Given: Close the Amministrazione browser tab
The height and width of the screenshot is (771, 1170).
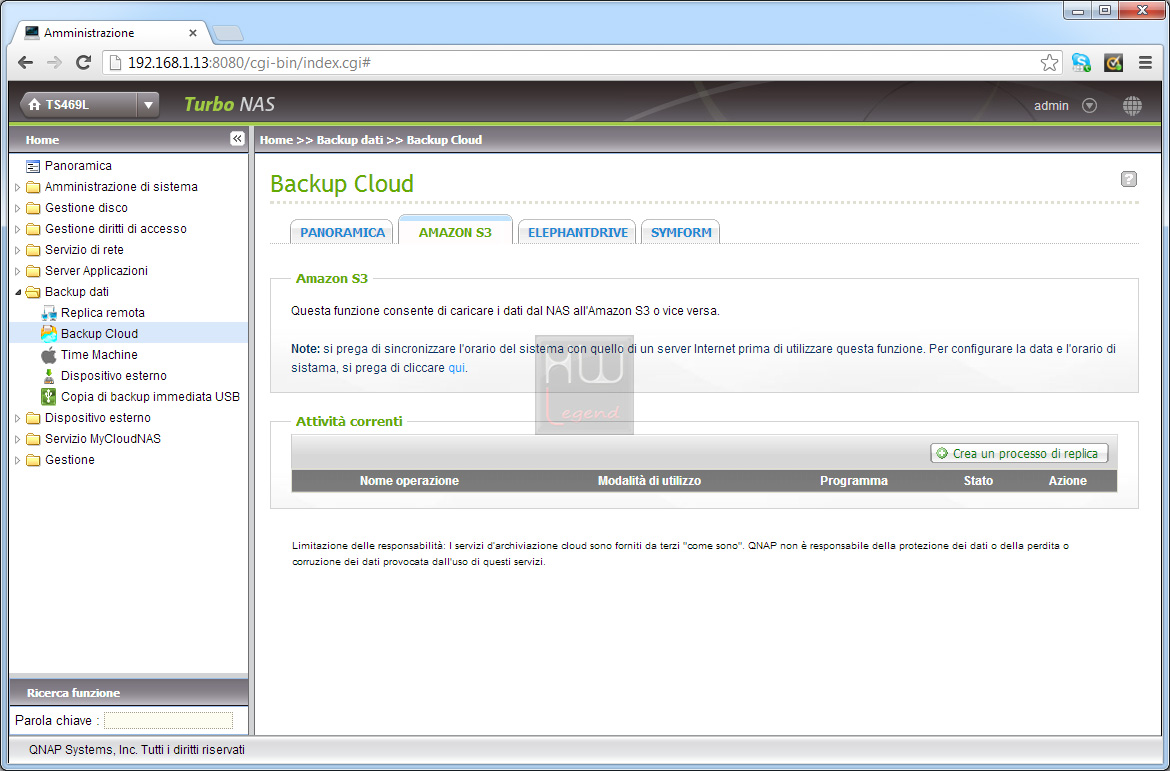Looking at the screenshot, I should point(193,33).
